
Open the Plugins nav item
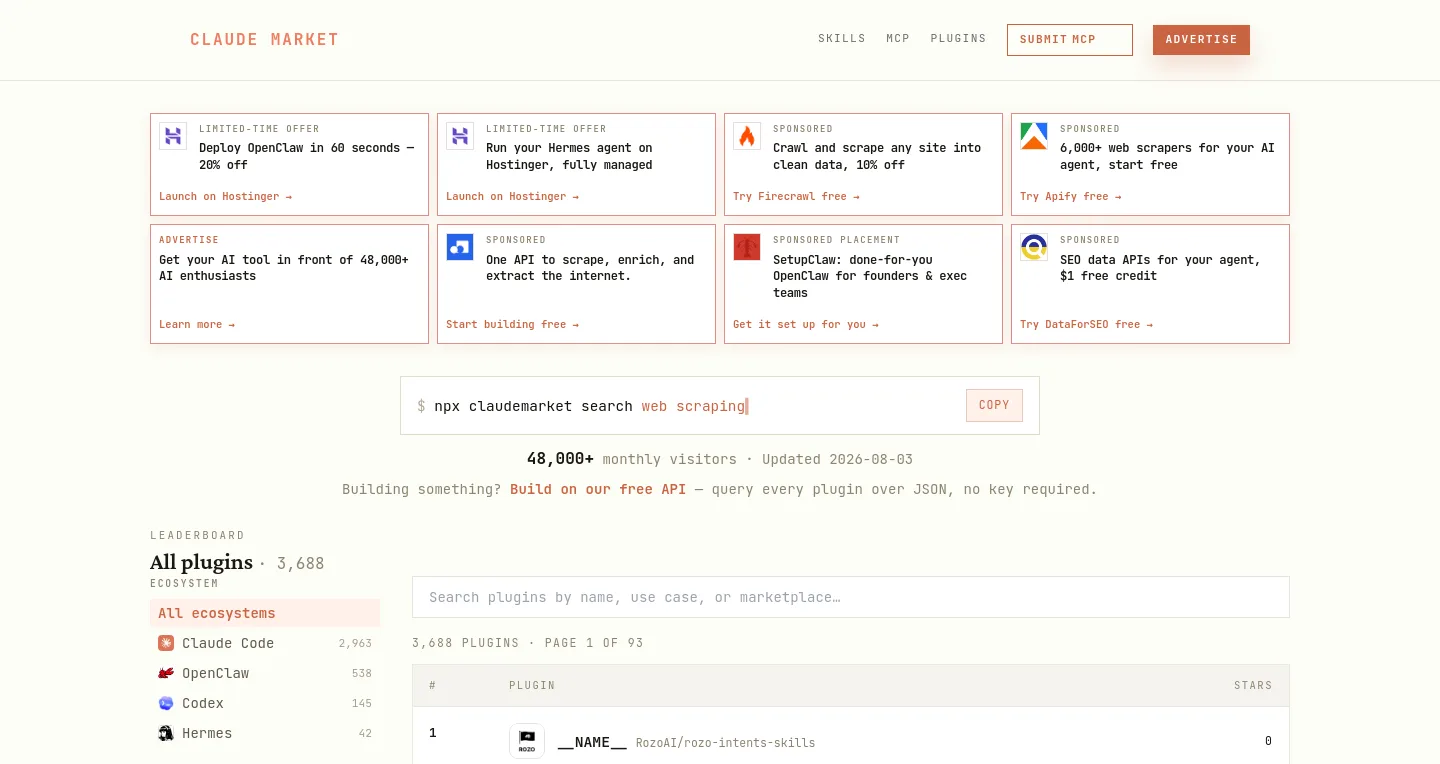[958, 39]
